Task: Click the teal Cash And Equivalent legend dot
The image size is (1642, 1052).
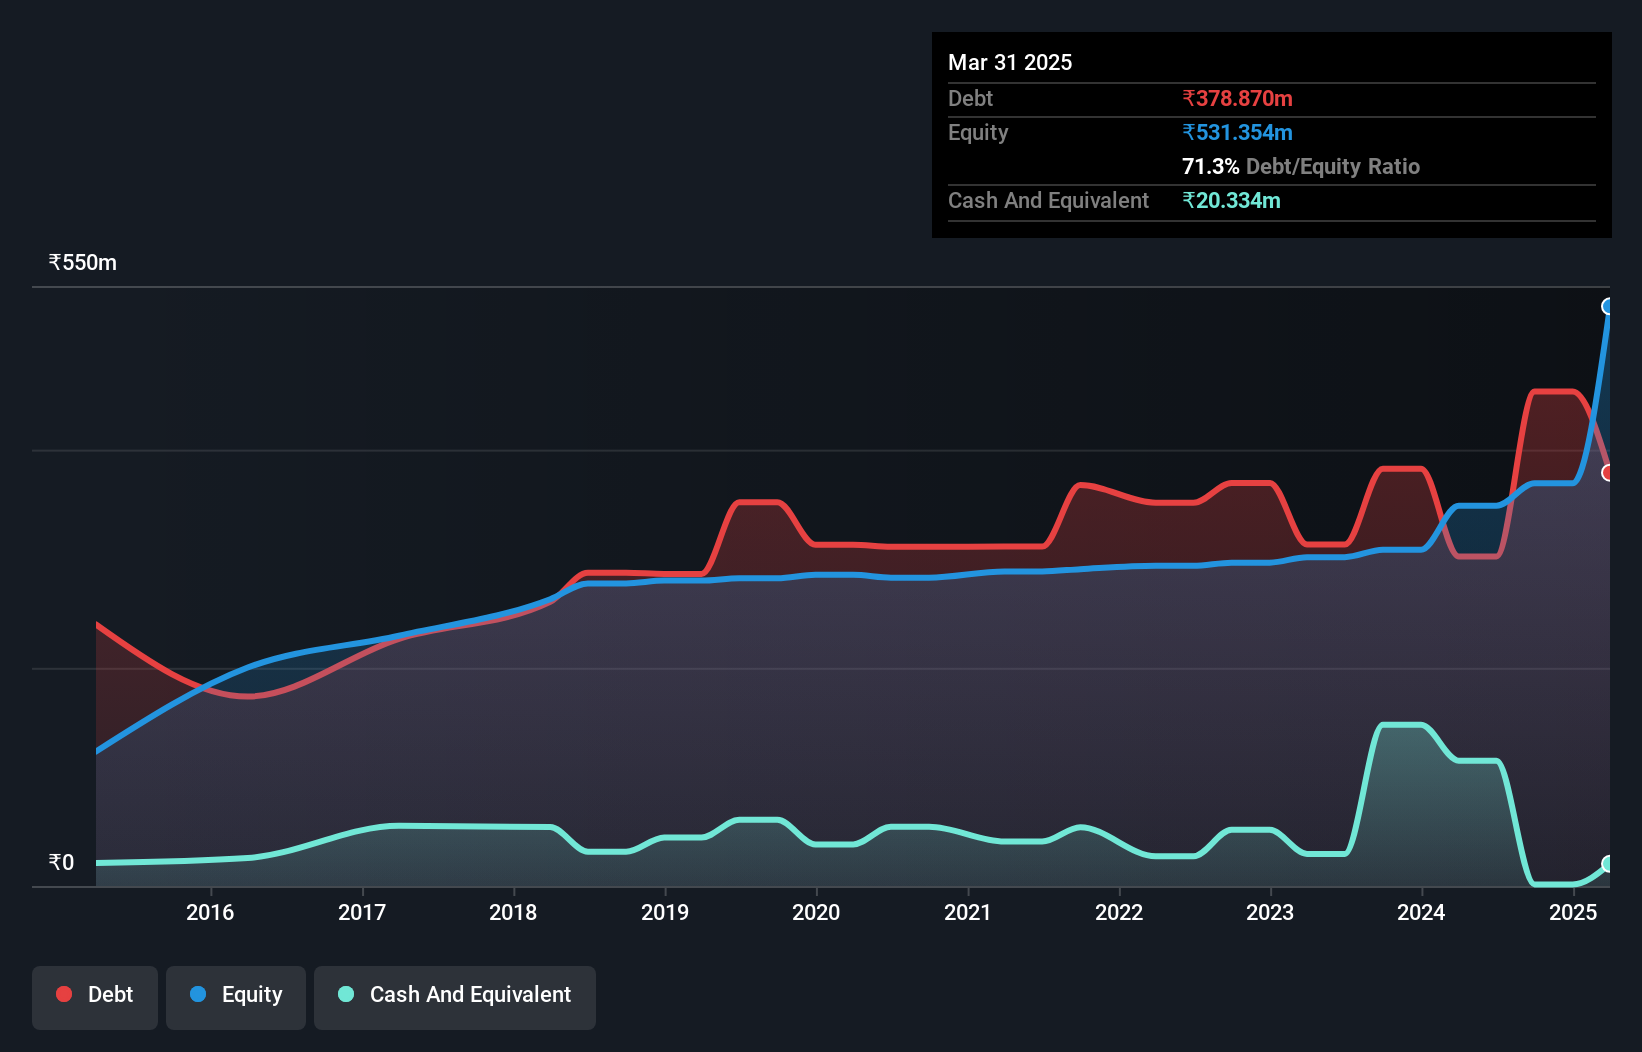Action: [344, 994]
